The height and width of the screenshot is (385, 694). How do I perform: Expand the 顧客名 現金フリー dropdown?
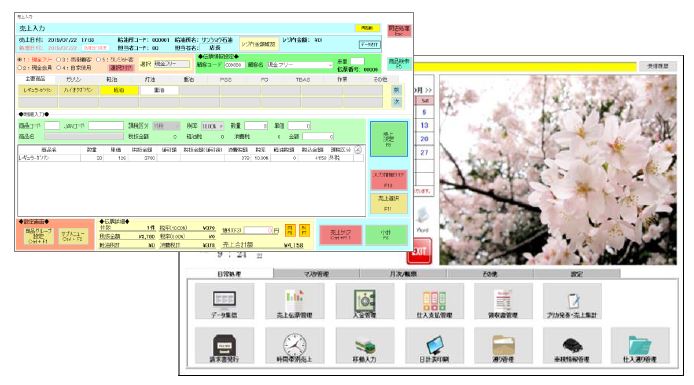click(330, 65)
